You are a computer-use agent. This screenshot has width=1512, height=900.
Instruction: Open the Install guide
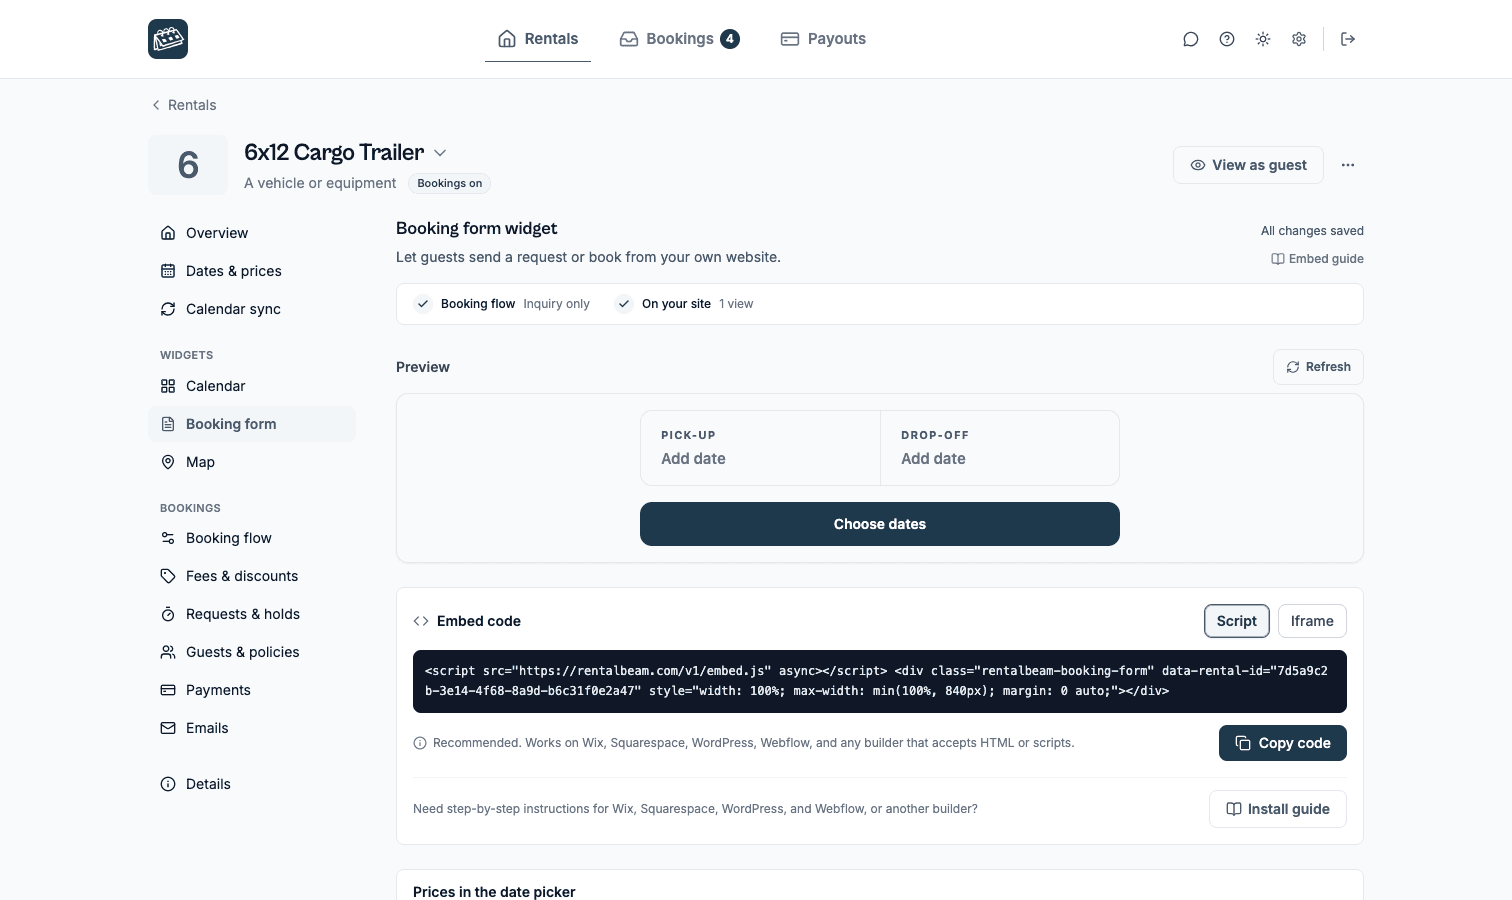point(1278,809)
